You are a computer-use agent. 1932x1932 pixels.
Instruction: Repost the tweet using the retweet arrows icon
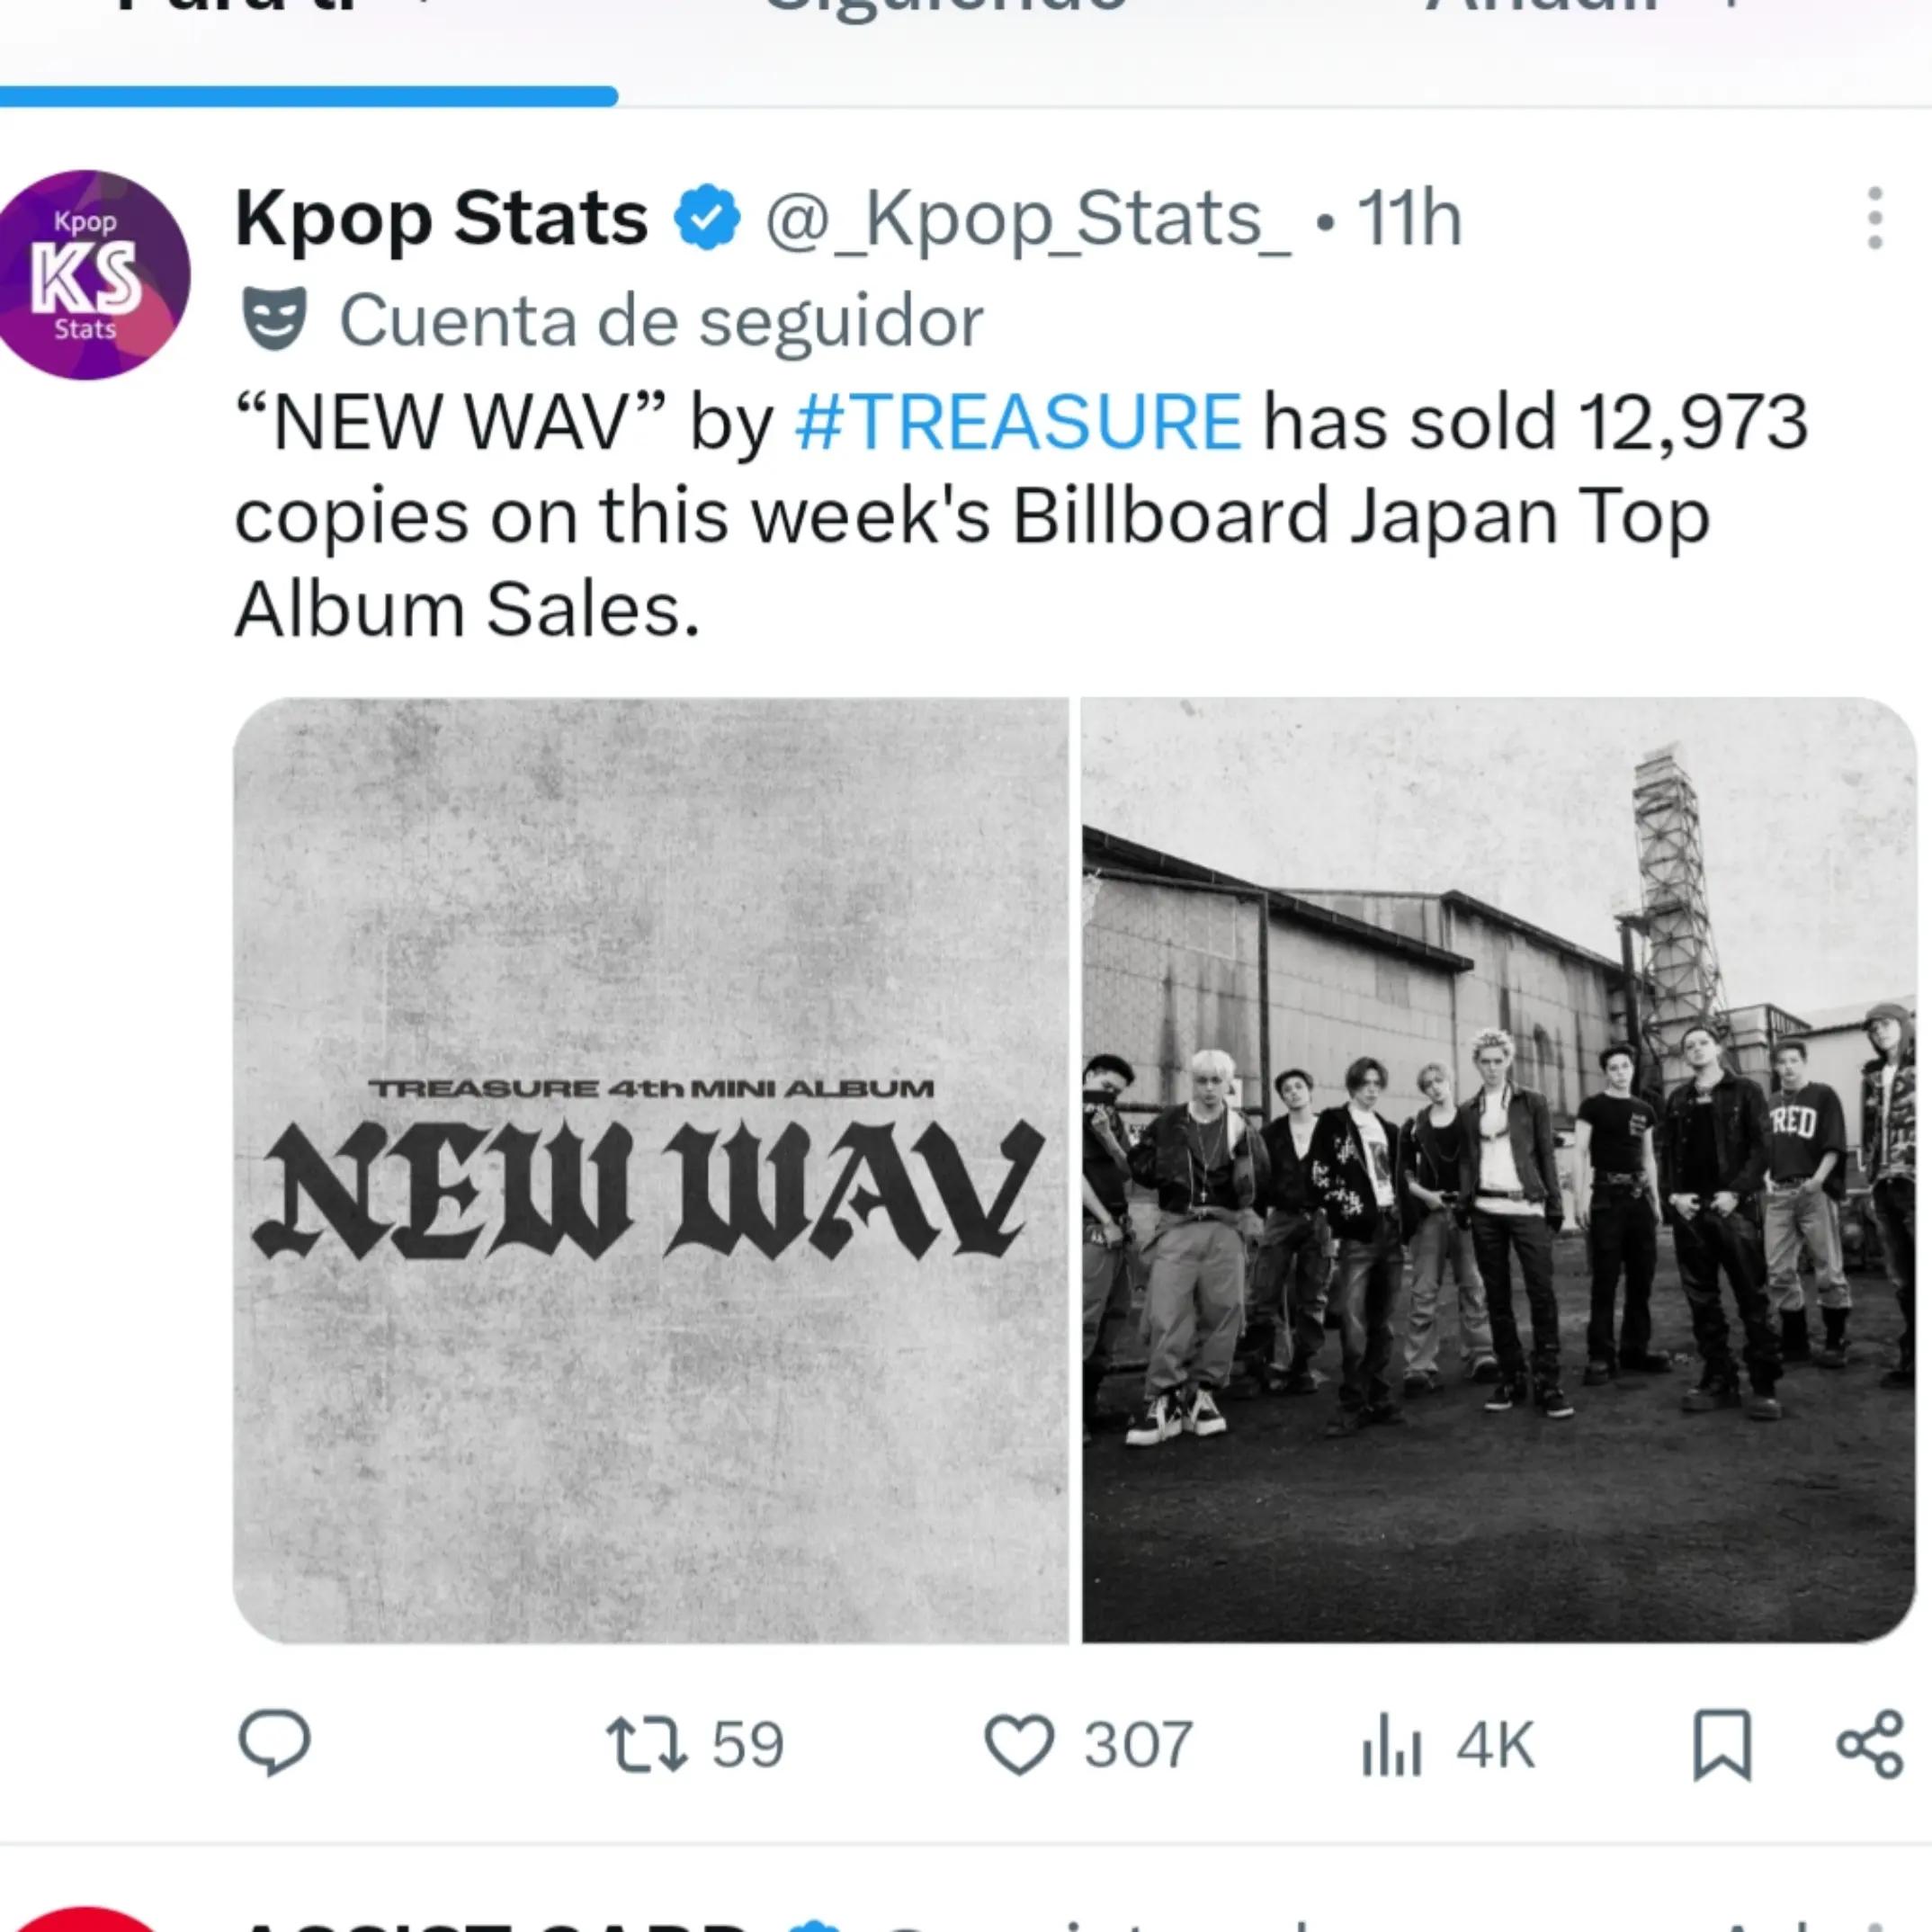[647, 1744]
